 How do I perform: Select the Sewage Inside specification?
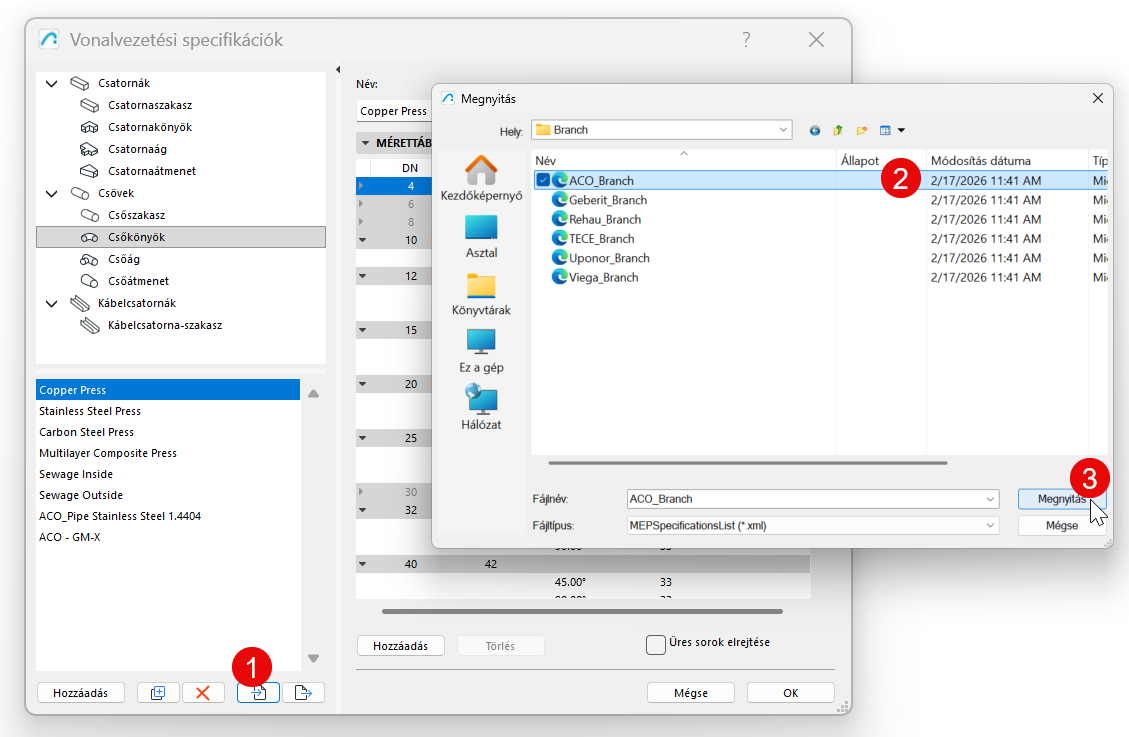(x=168, y=474)
